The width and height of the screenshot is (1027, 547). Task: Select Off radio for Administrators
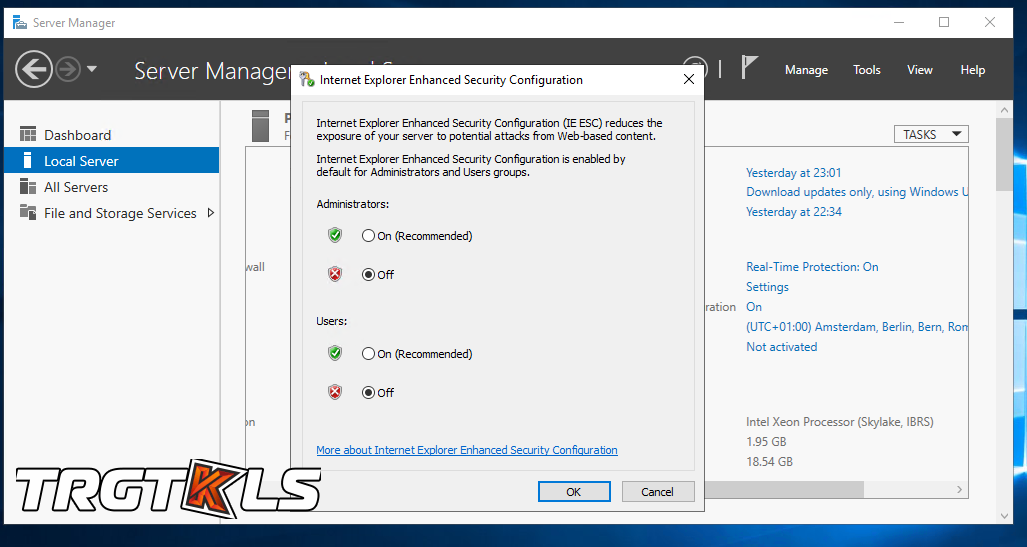pos(369,275)
